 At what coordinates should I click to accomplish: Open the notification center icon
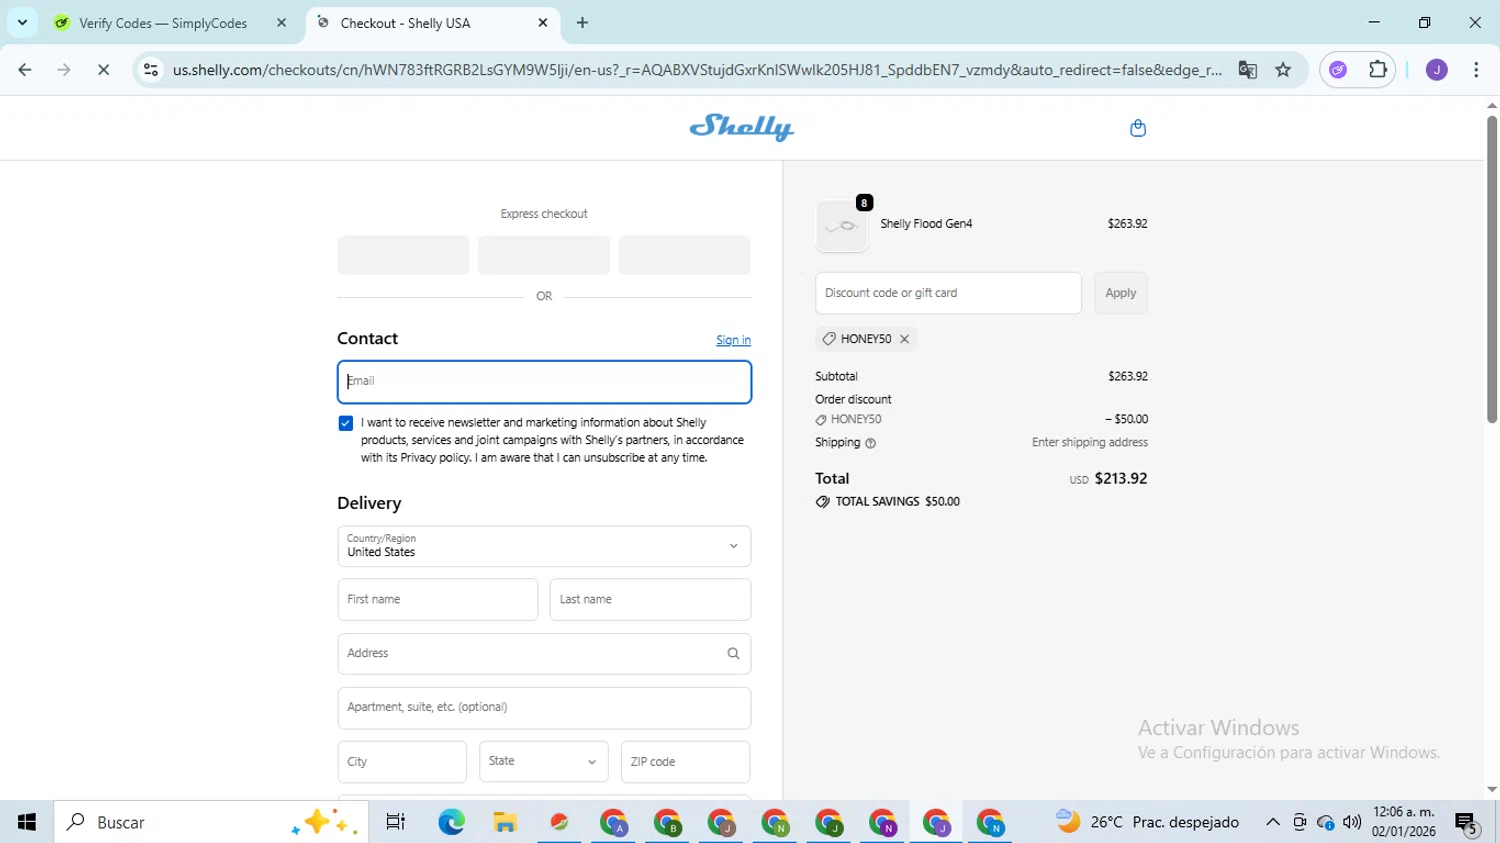click(x=1467, y=823)
